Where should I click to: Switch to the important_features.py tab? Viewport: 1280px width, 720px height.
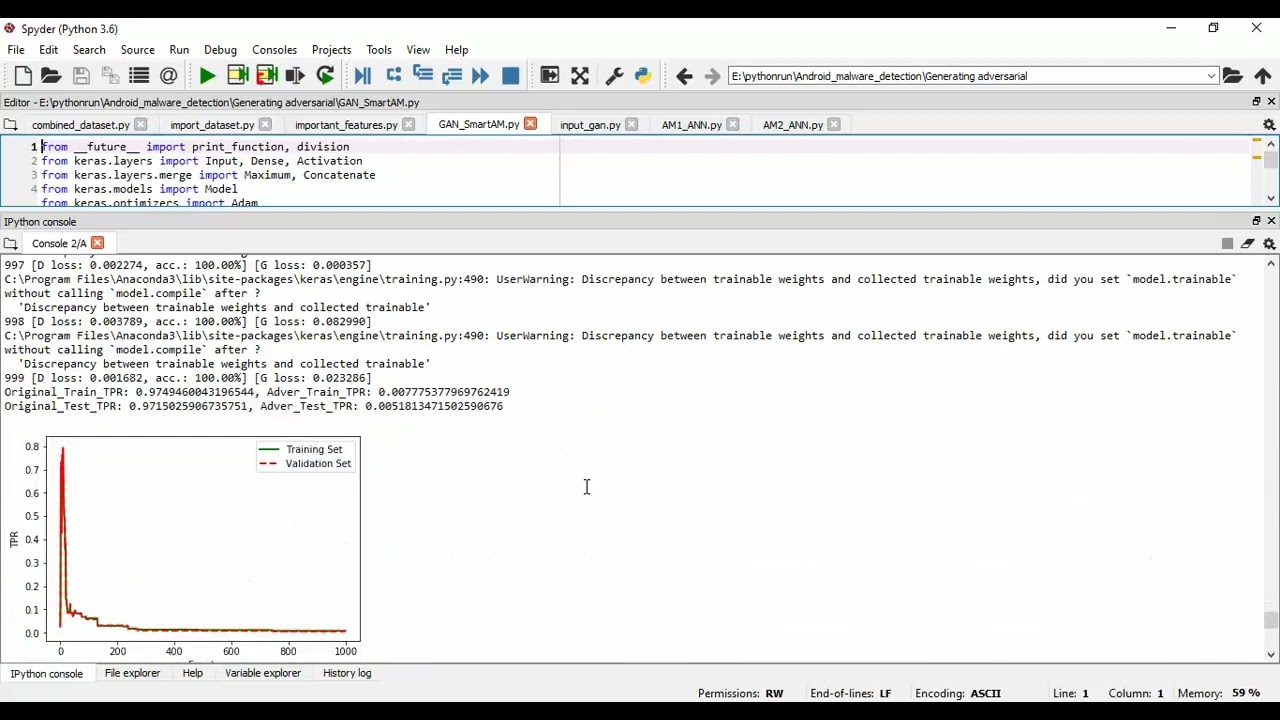pyautogui.click(x=346, y=125)
